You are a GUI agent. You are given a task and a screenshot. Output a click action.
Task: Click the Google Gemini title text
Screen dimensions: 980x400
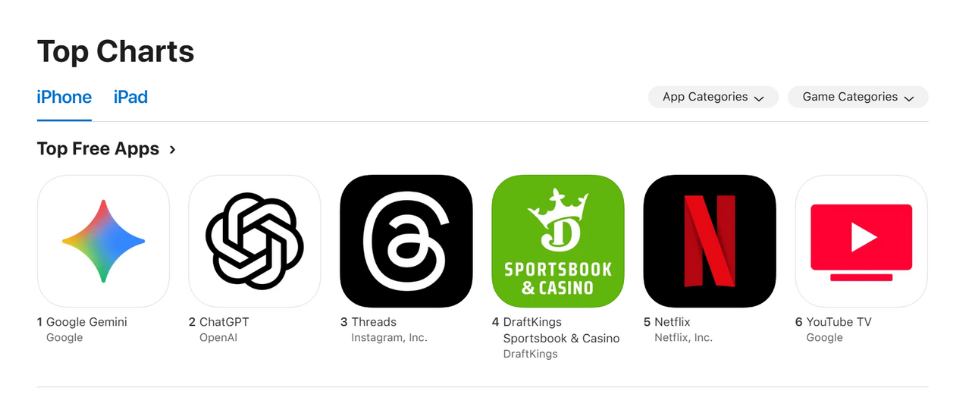(87, 322)
